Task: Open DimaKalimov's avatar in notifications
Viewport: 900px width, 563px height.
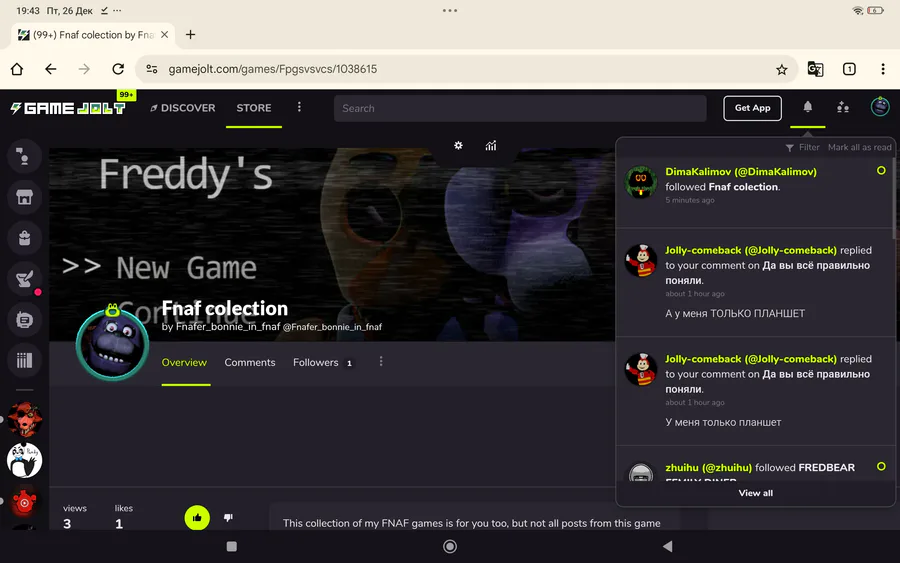Action: tap(641, 182)
